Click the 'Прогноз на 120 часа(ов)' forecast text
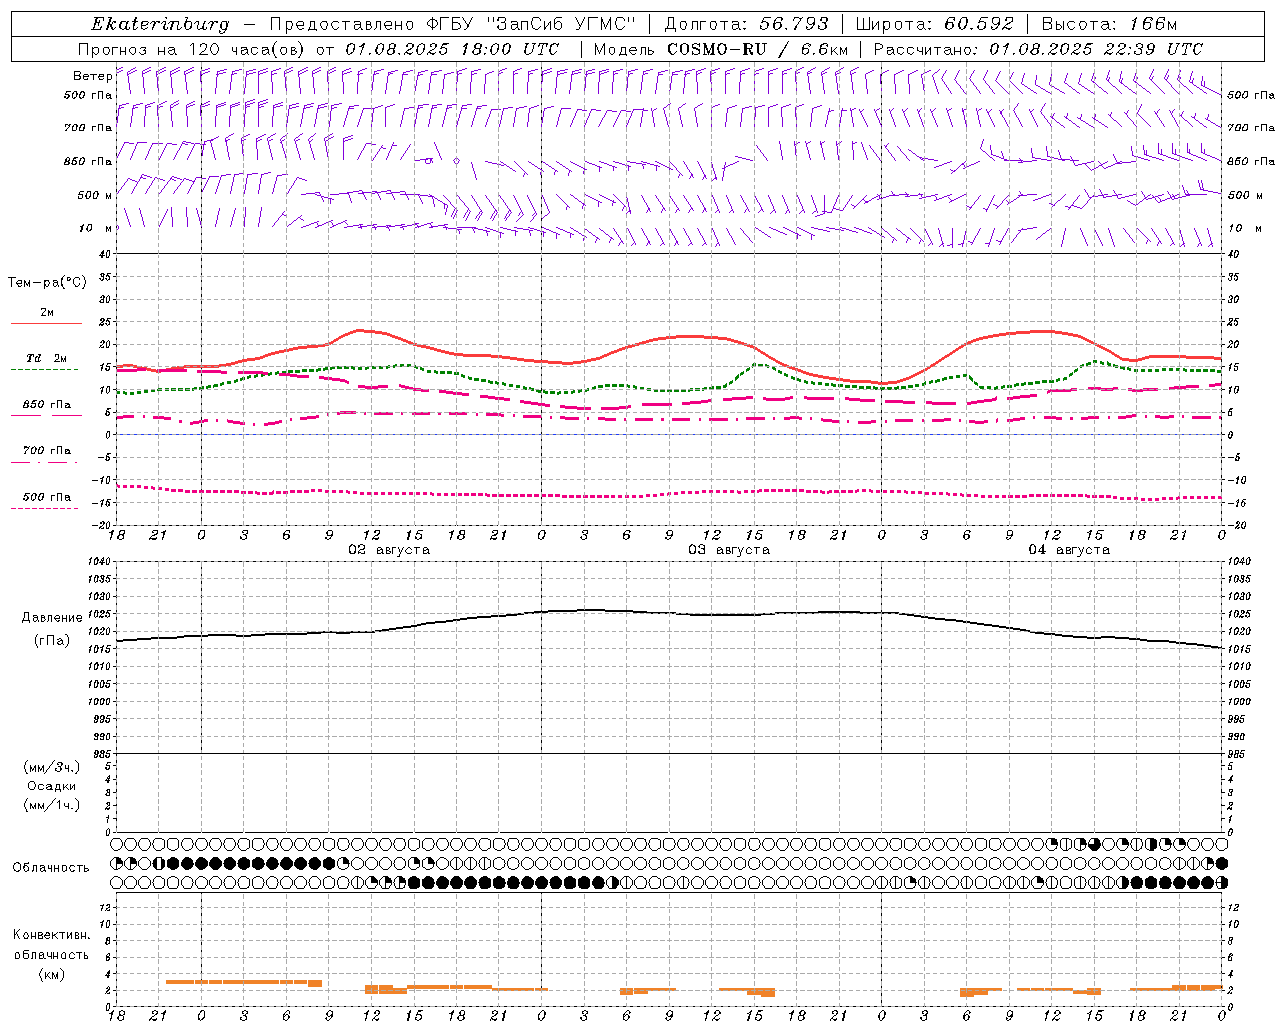The image size is (1280, 1024). pyautogui.click(x=192, y=49)
